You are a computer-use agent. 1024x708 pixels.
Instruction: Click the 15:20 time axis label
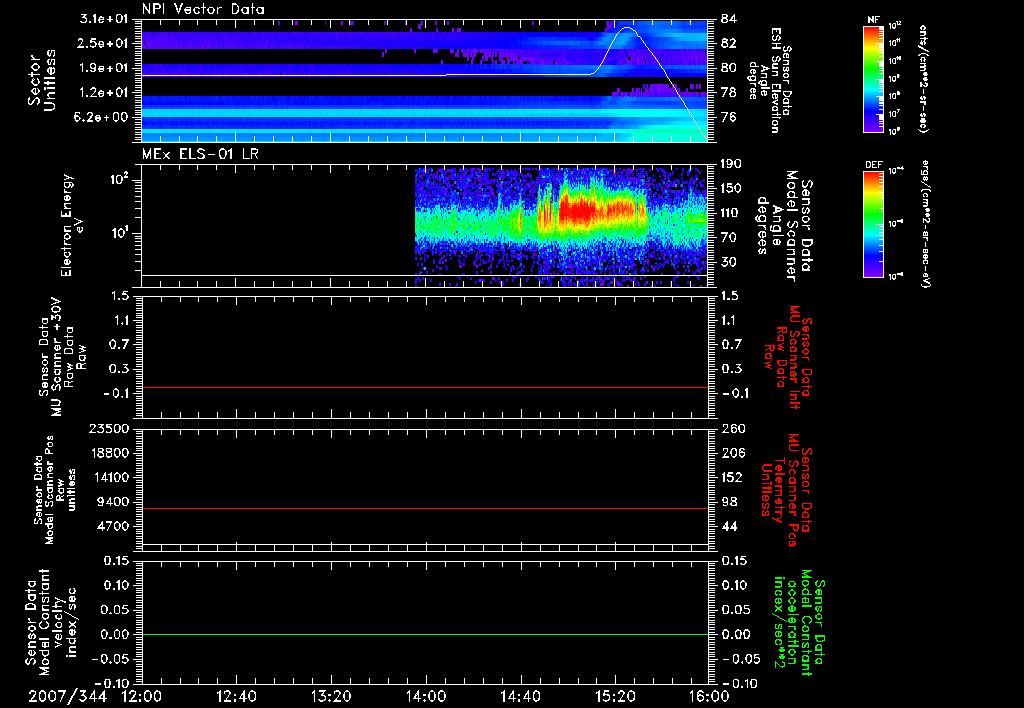click(x=615, y=697)
